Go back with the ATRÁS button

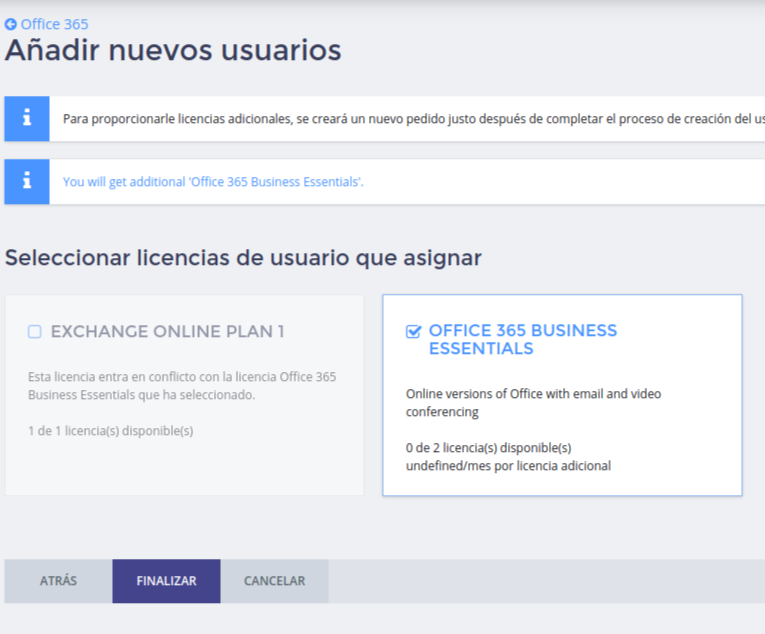click(x=59, y=581)
